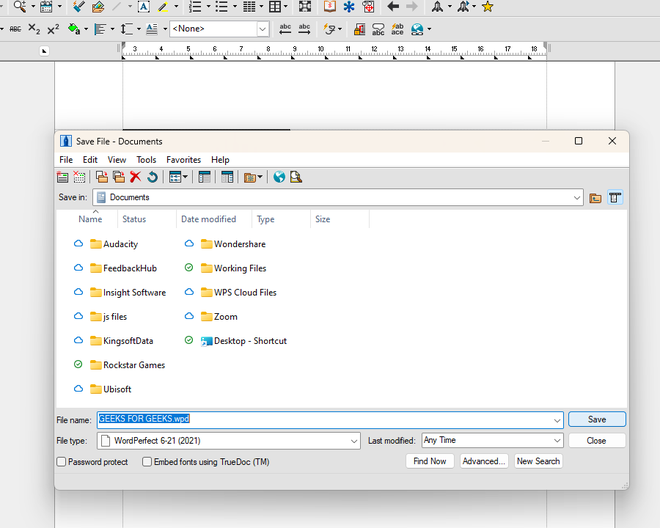The width and height of the screenshot is (660, 528).
Task: Click the gold star icon in main toolbar
Action: click(x=487, y=6)
